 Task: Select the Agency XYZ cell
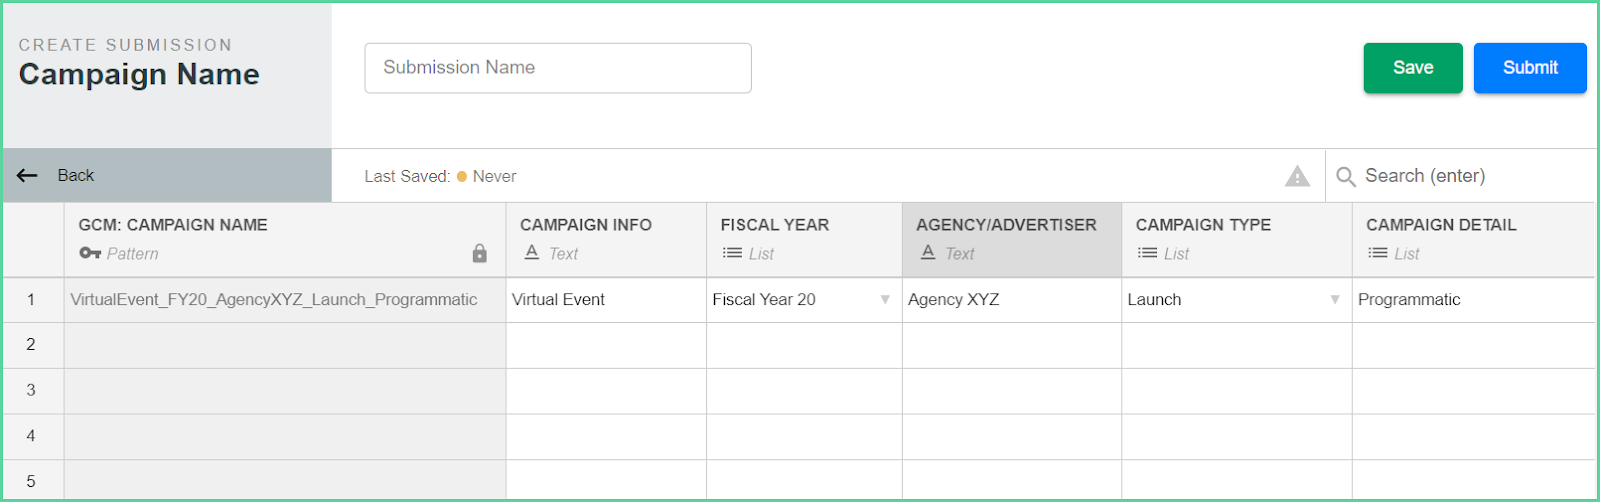[1012, 300]
